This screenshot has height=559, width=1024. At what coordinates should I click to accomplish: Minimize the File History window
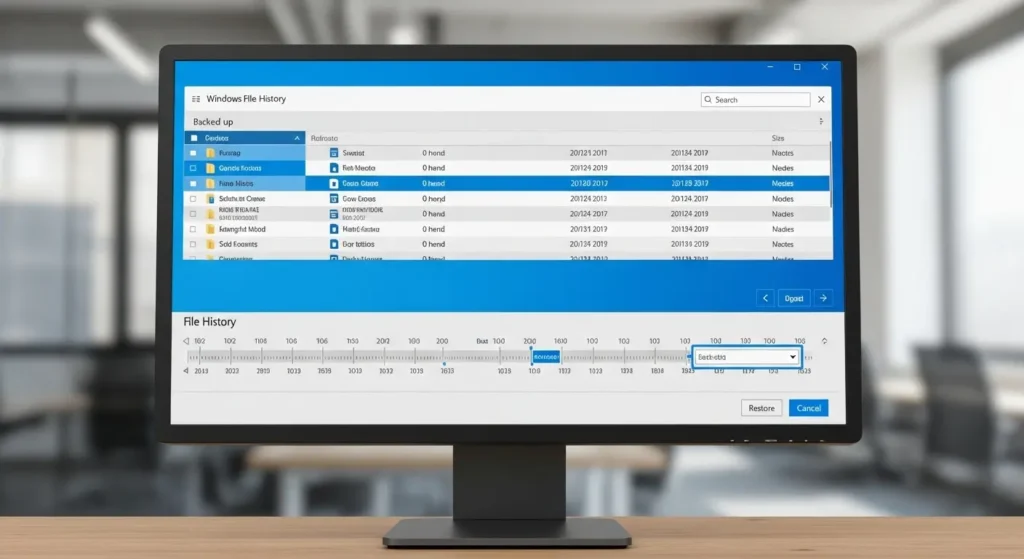pyautogui.click(x=771, y=67)
